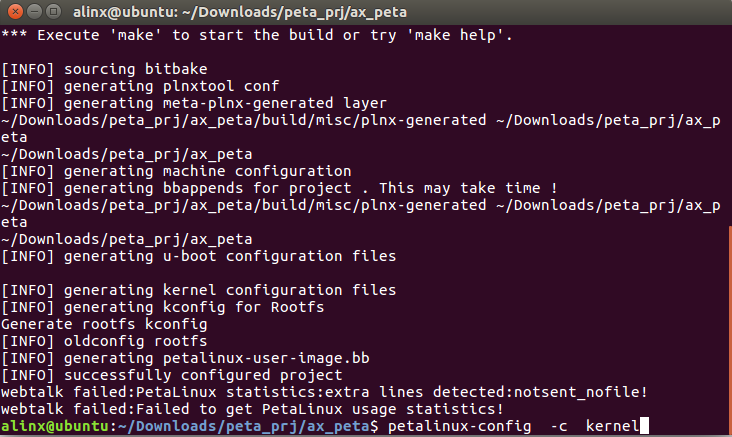Click the "oldconfig rootfs" info line
This screenshot has height=437, width=732.
pyautogui.click(x=104, y=341)
